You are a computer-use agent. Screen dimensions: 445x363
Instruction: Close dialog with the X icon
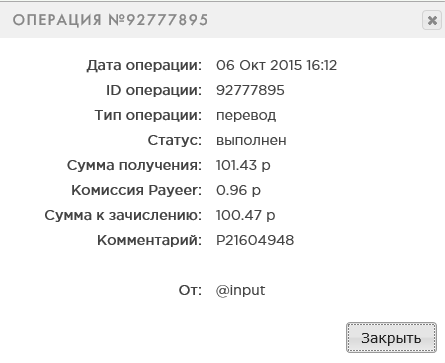click(x=432, y=20)
